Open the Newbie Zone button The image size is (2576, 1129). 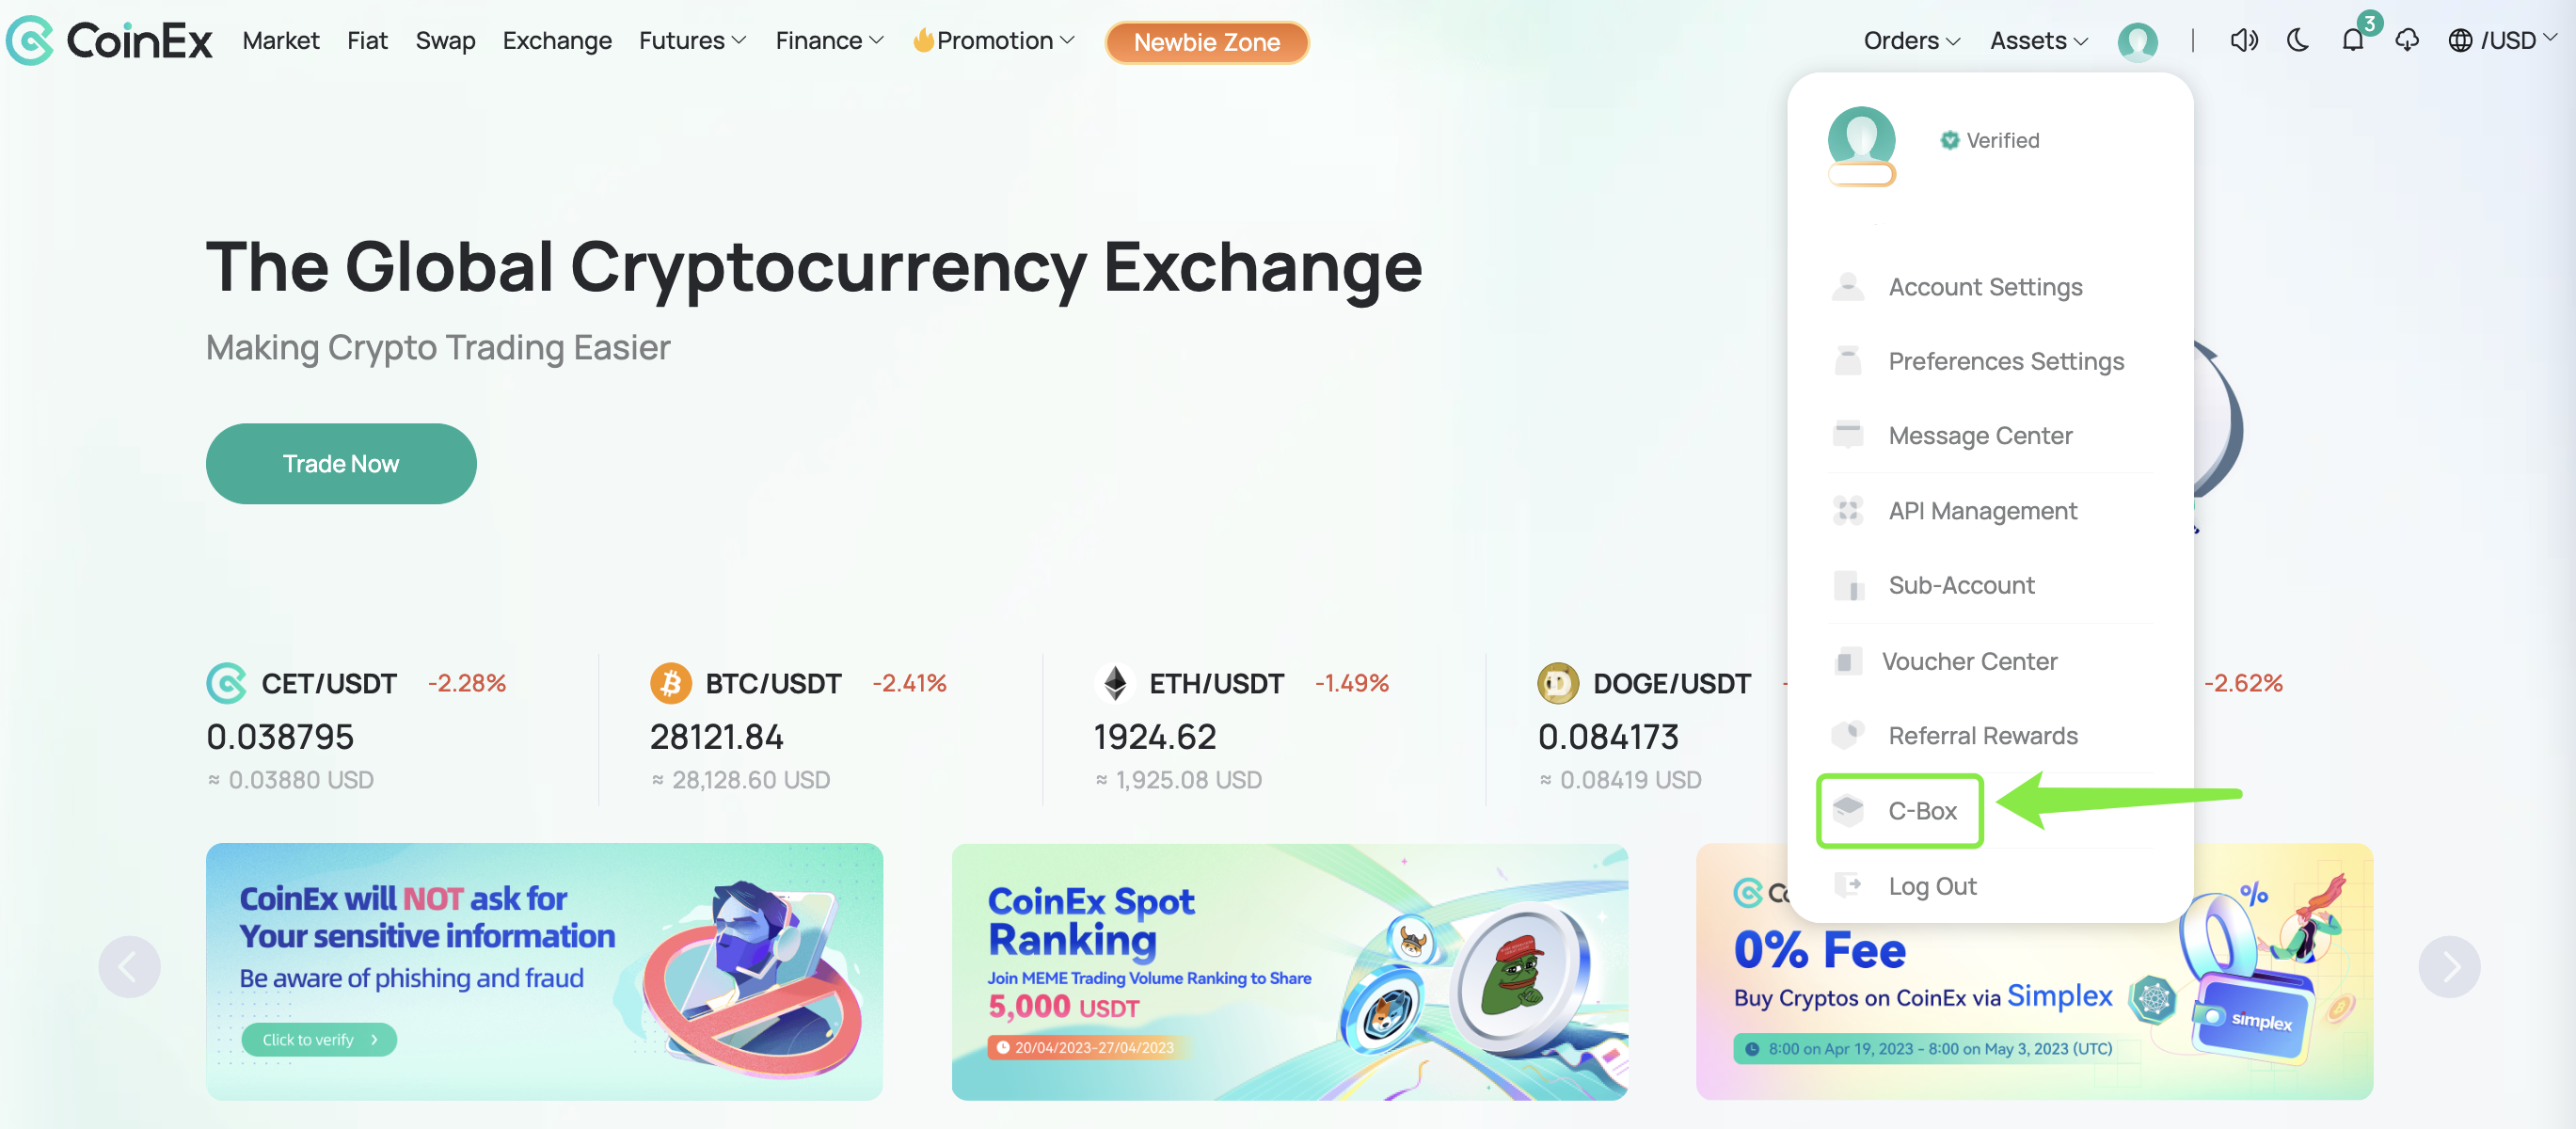(1206, 42)
